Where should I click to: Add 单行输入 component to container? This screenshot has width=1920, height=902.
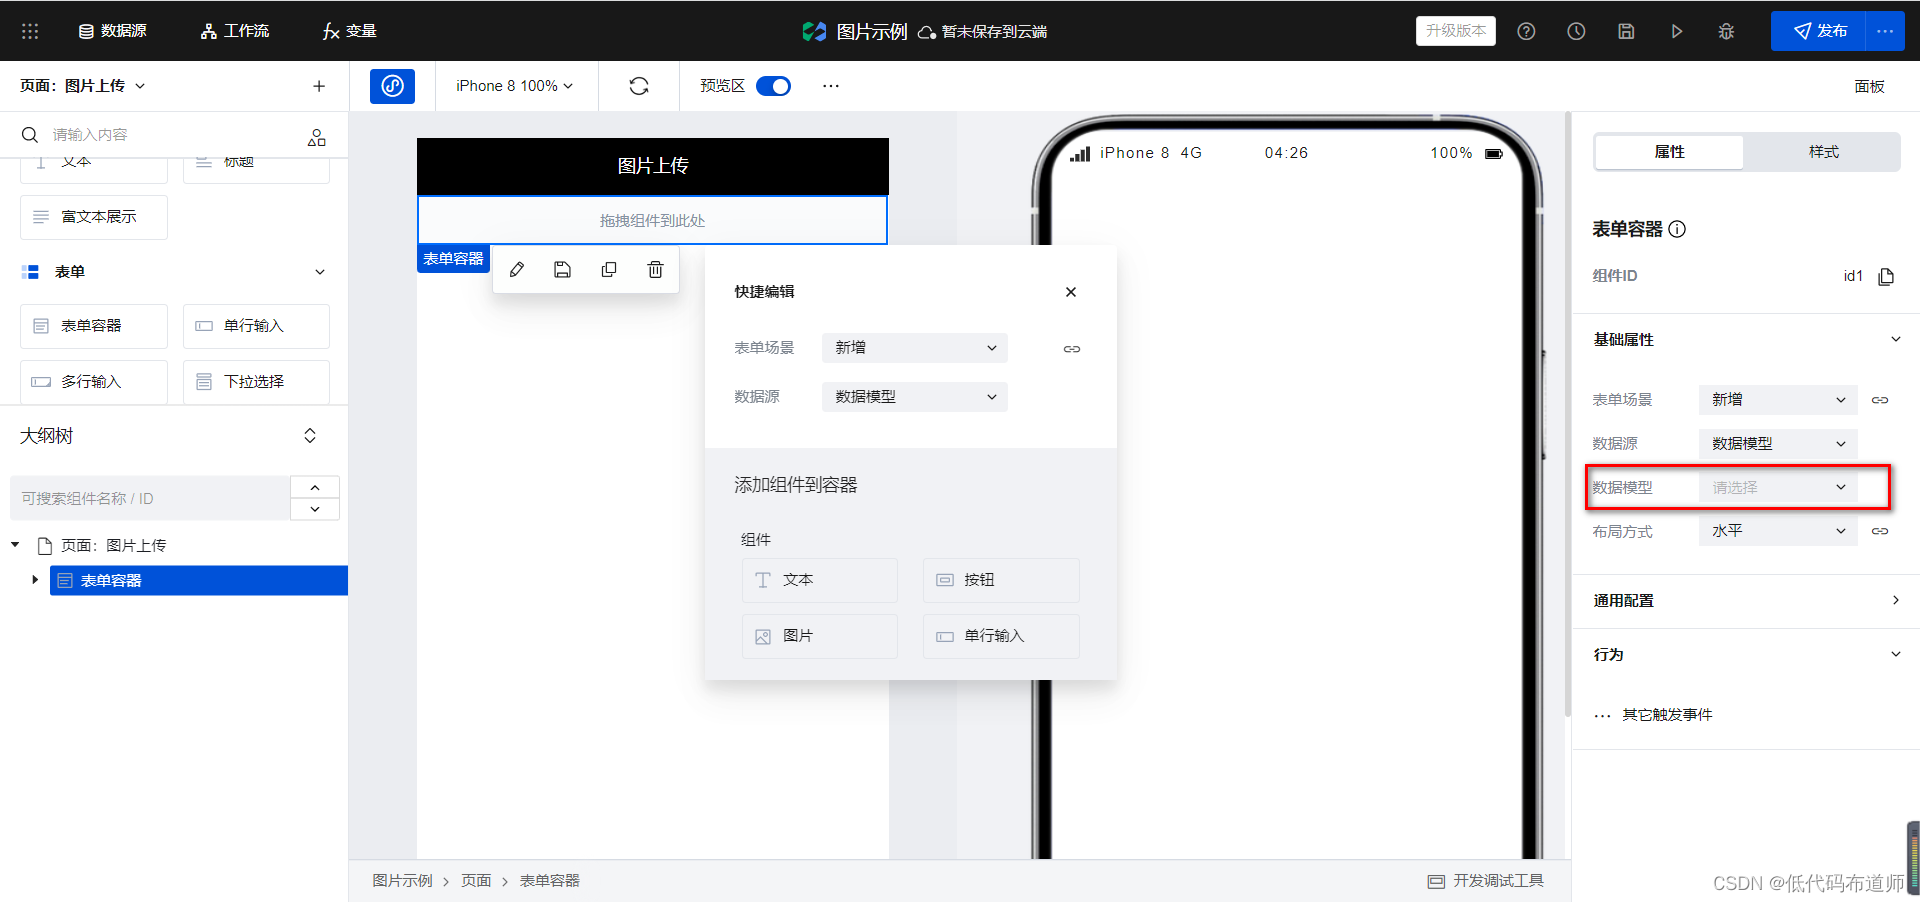[1001, 636]
